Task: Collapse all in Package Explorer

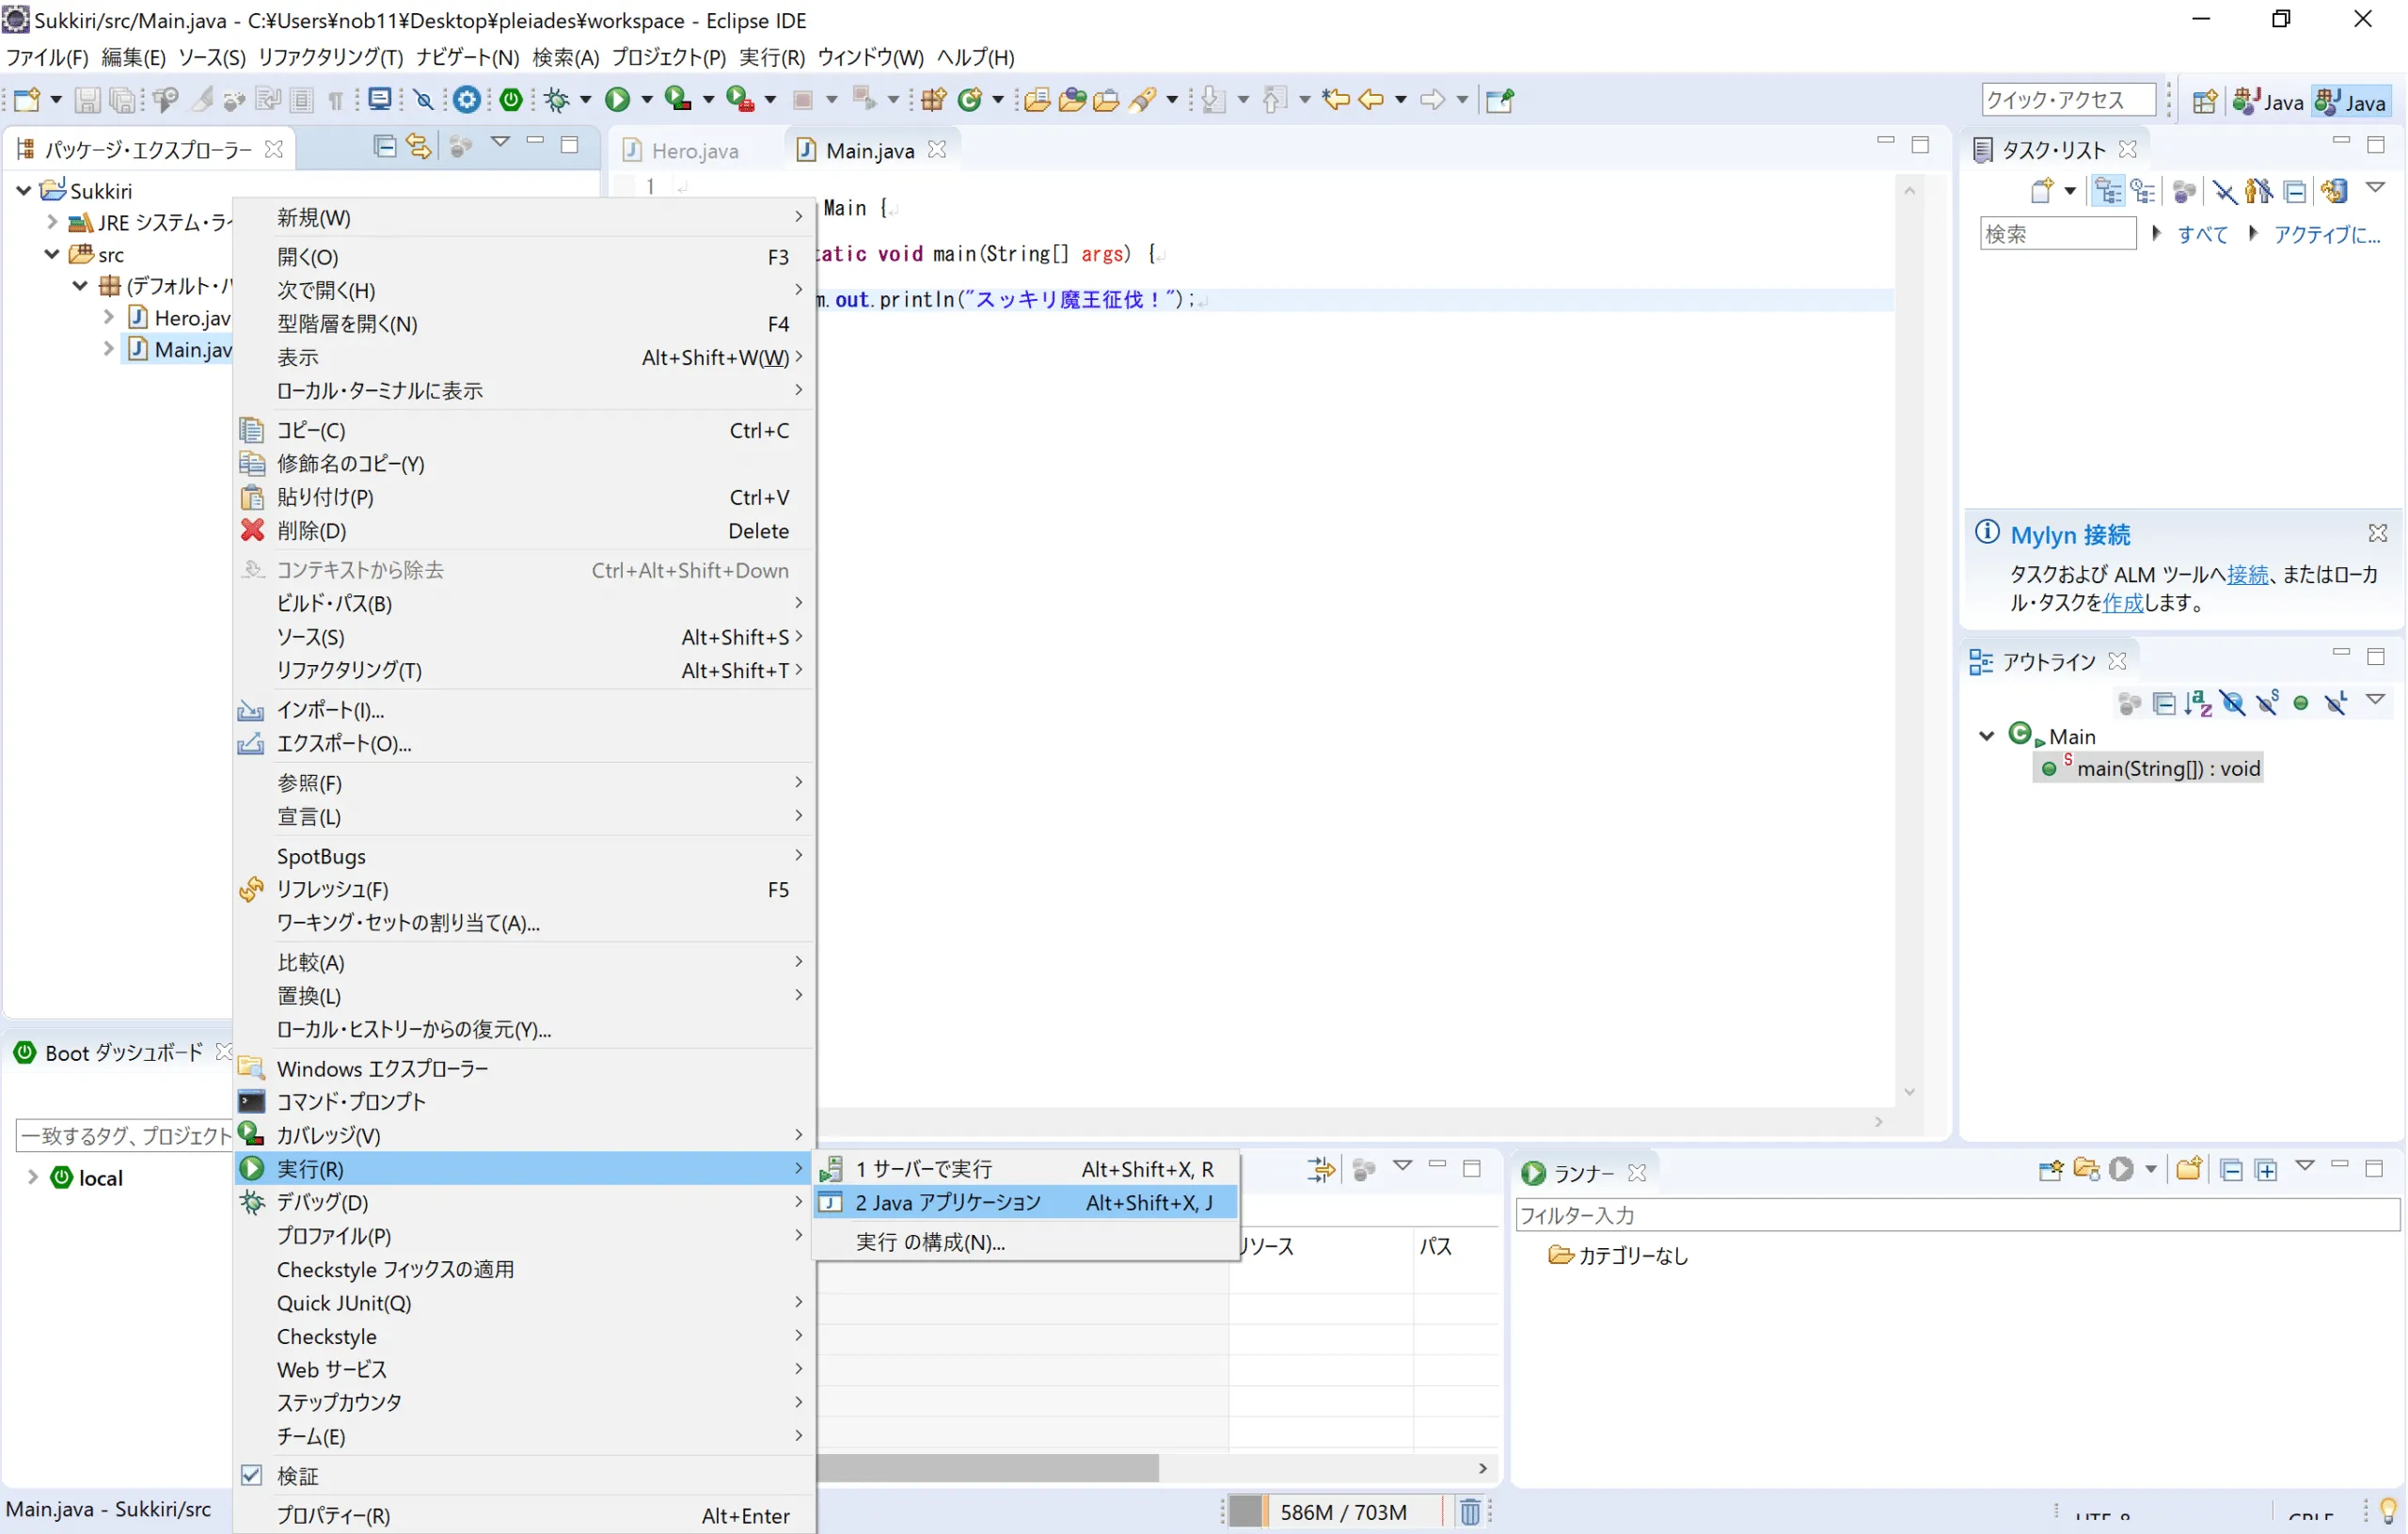Action: pos(384,147)
